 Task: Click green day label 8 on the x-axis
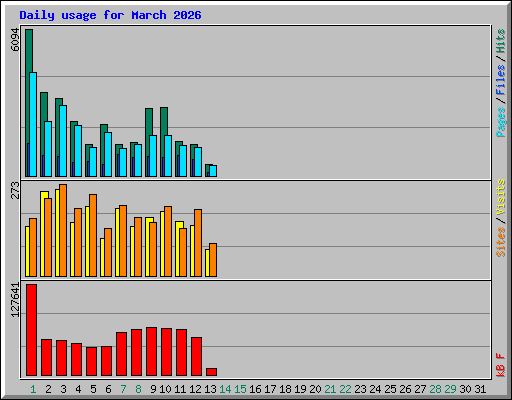tap(138, 389)
